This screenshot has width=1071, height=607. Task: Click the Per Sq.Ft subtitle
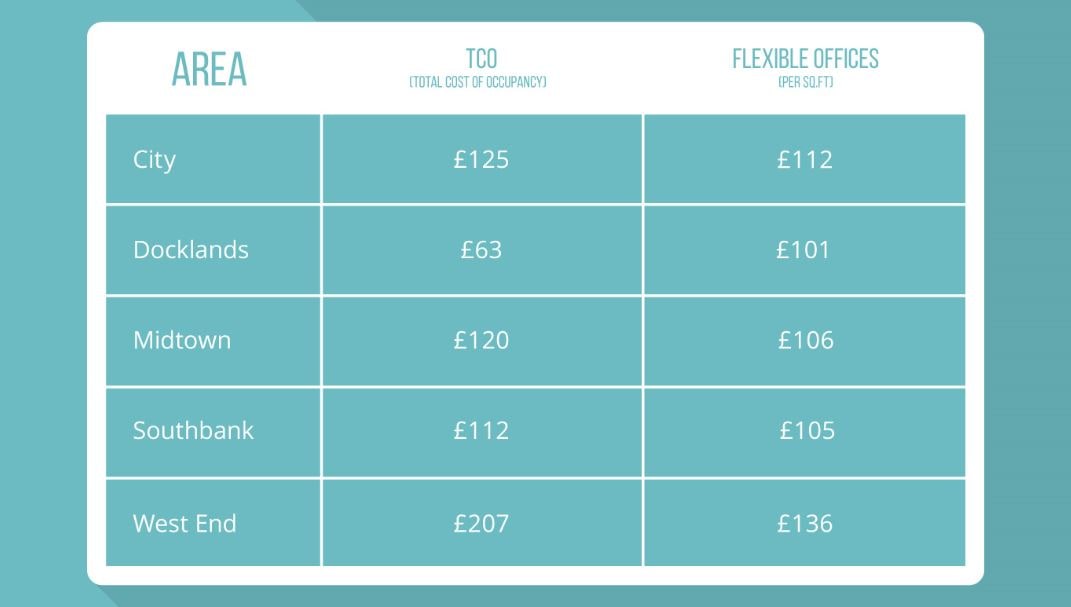click(x=806, y=83)
